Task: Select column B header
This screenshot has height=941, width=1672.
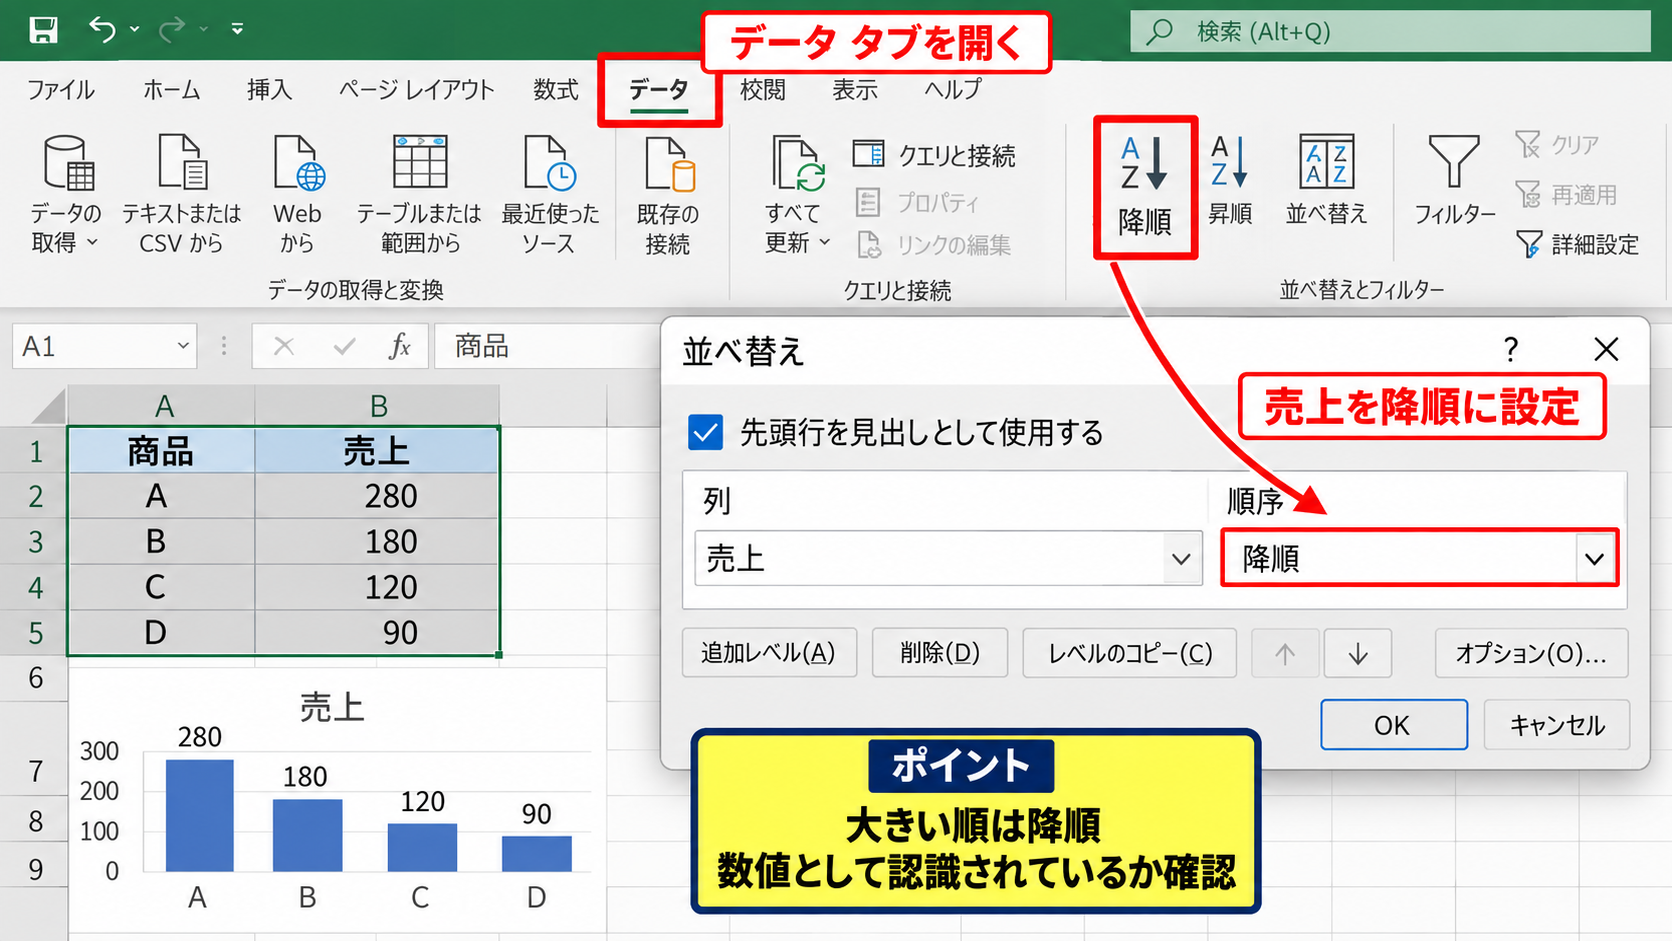Action: [x=377, y=406]
